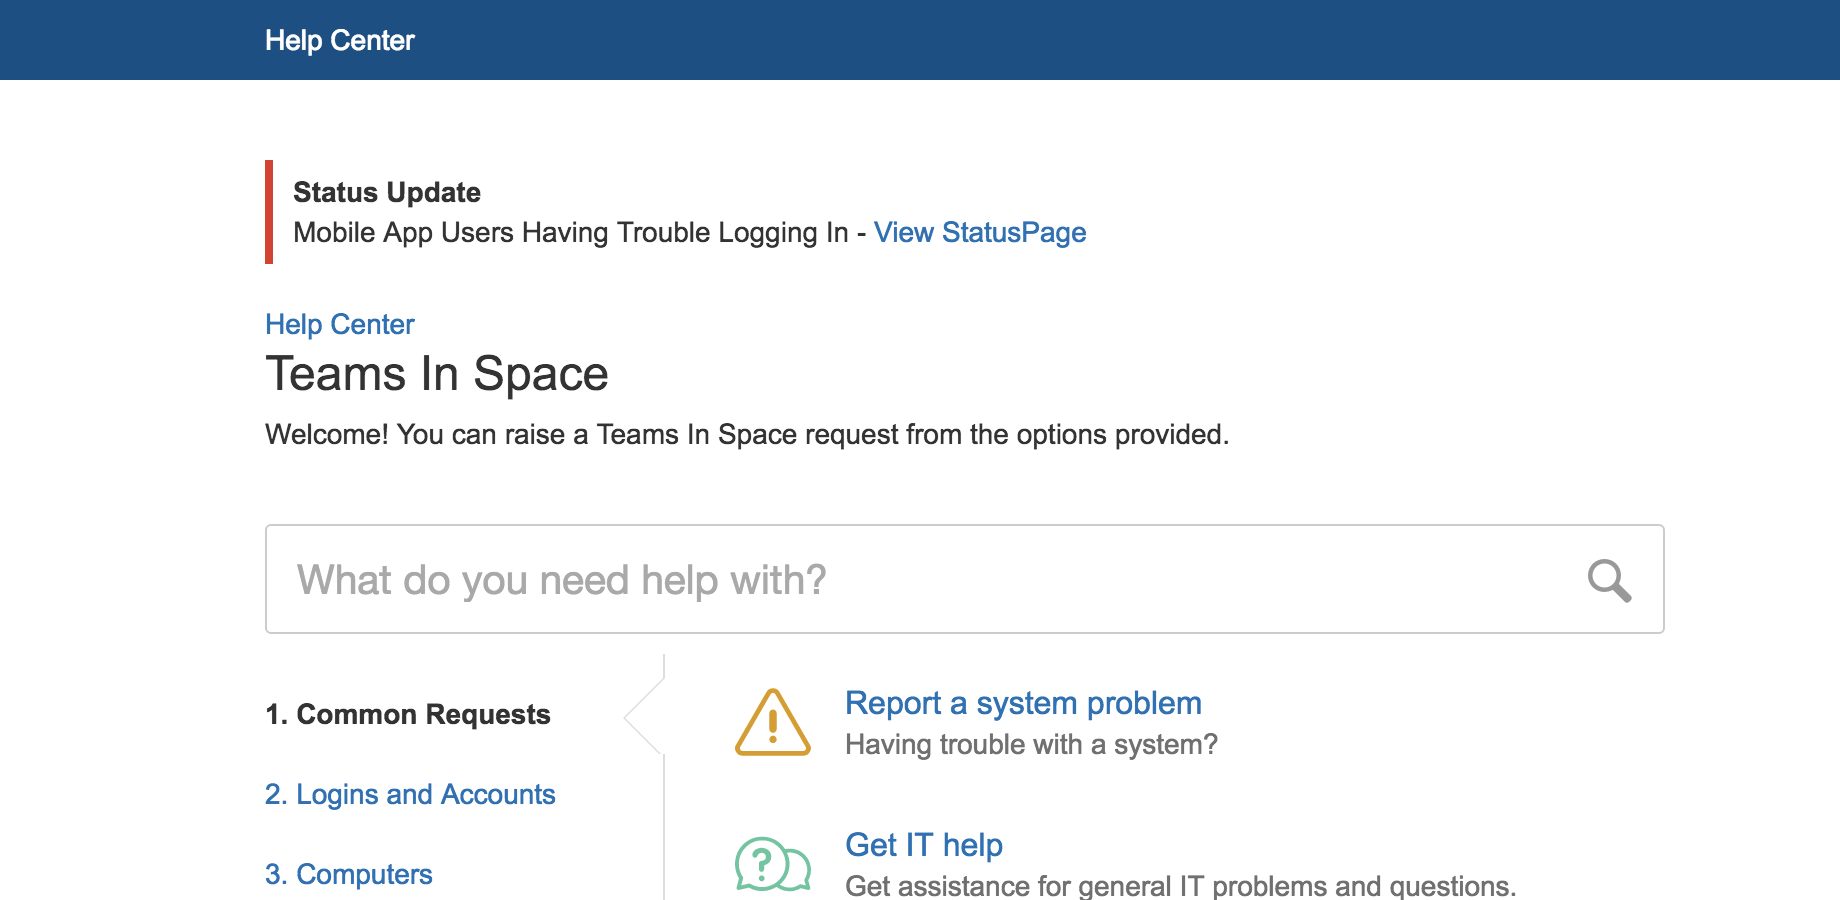This screenshot has height=900, width=1840.
Task: Click the yellow warning triangle icon
Action: click(x=772, y=723)
